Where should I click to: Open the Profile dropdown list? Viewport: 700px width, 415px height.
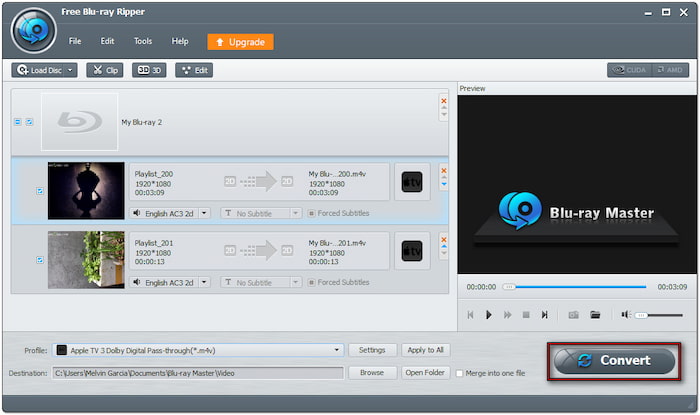point(338,350)
